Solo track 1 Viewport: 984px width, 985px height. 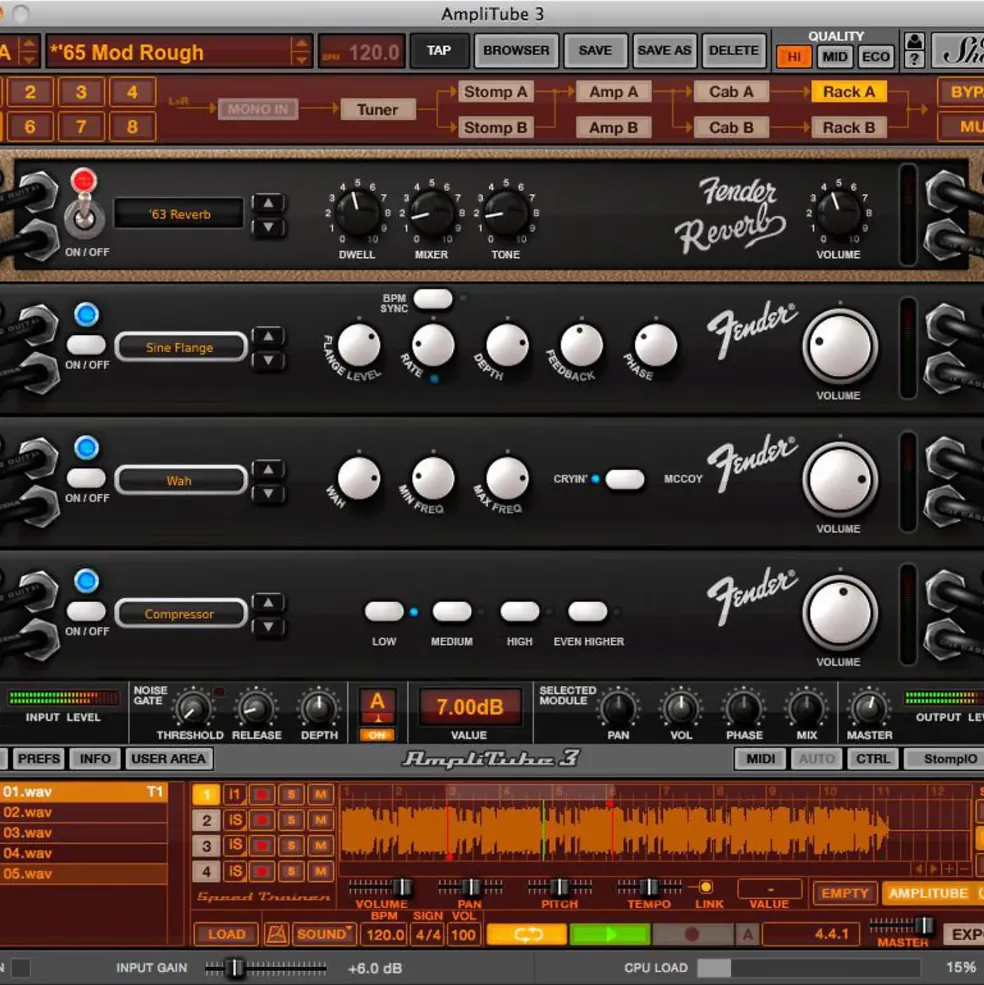pyautogui.click(x=291, y=795)
